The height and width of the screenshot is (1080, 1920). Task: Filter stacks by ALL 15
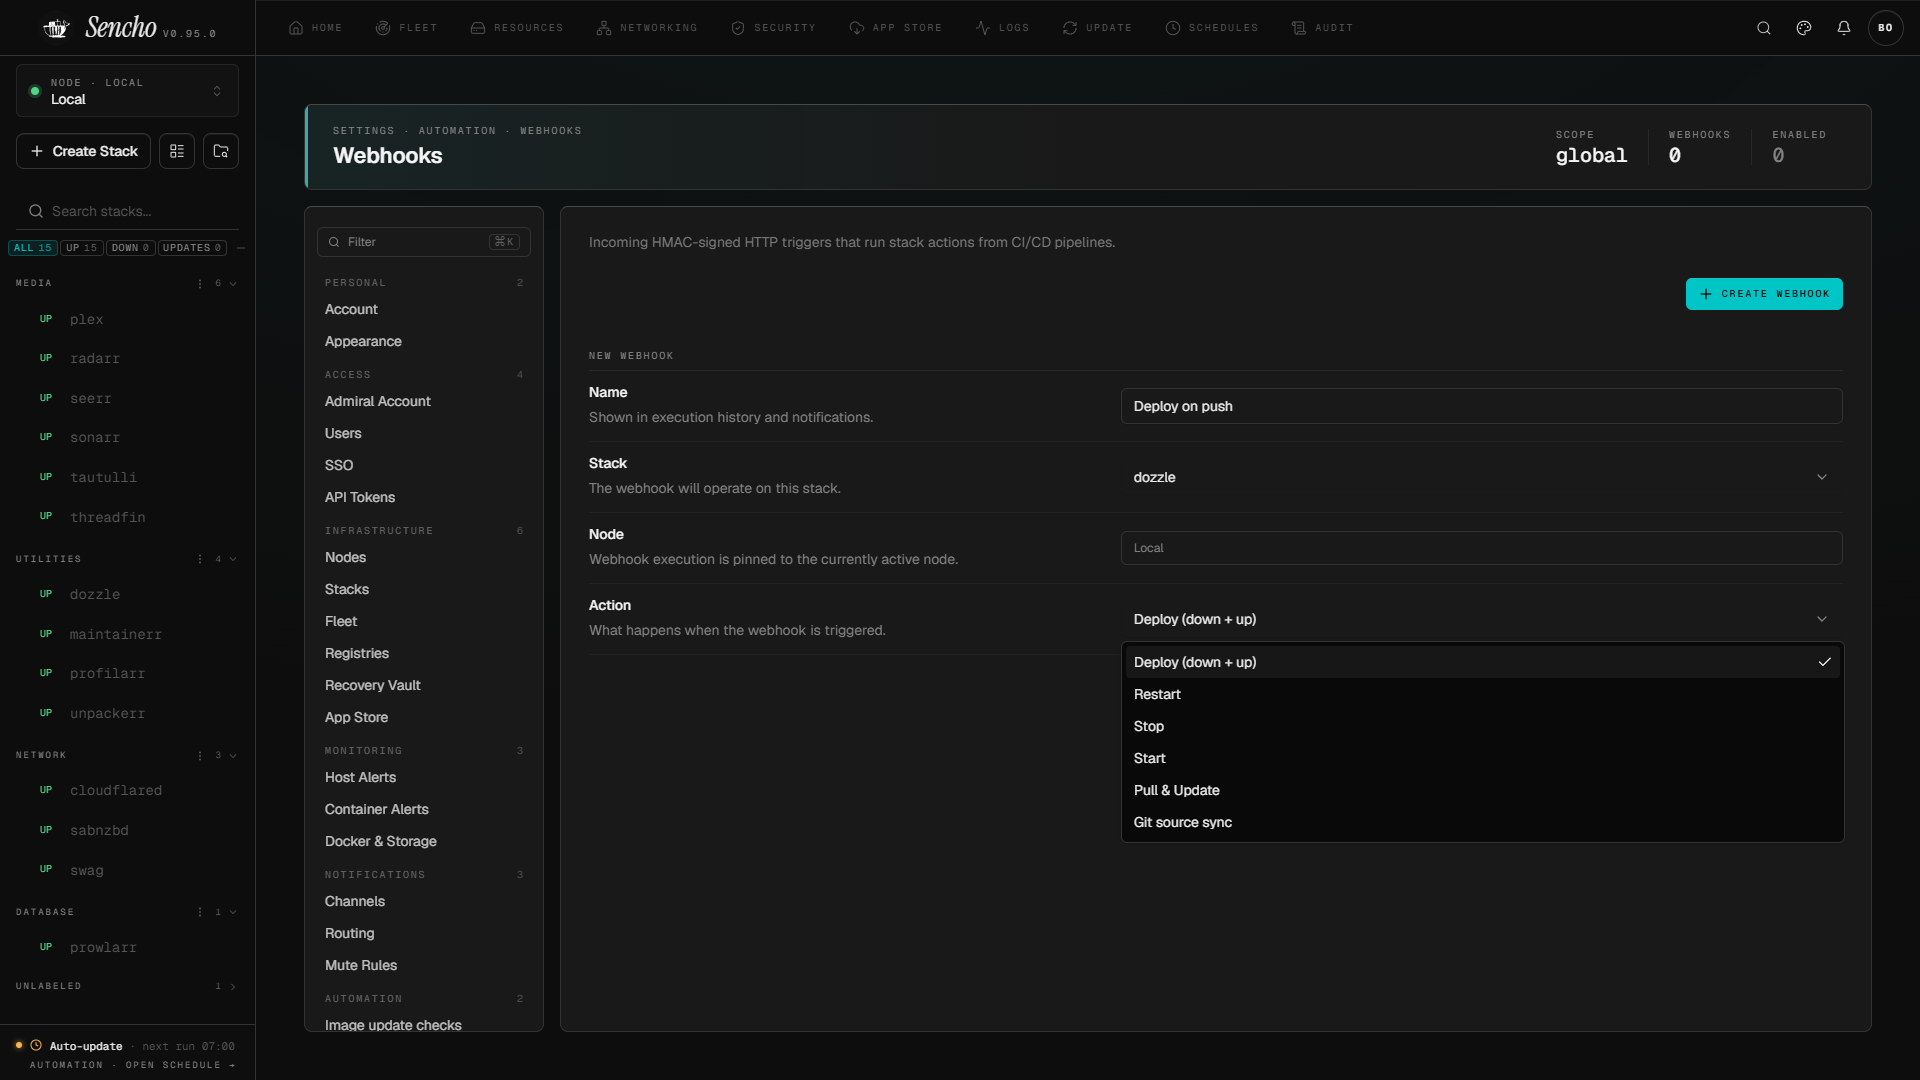tap(33, 248)
